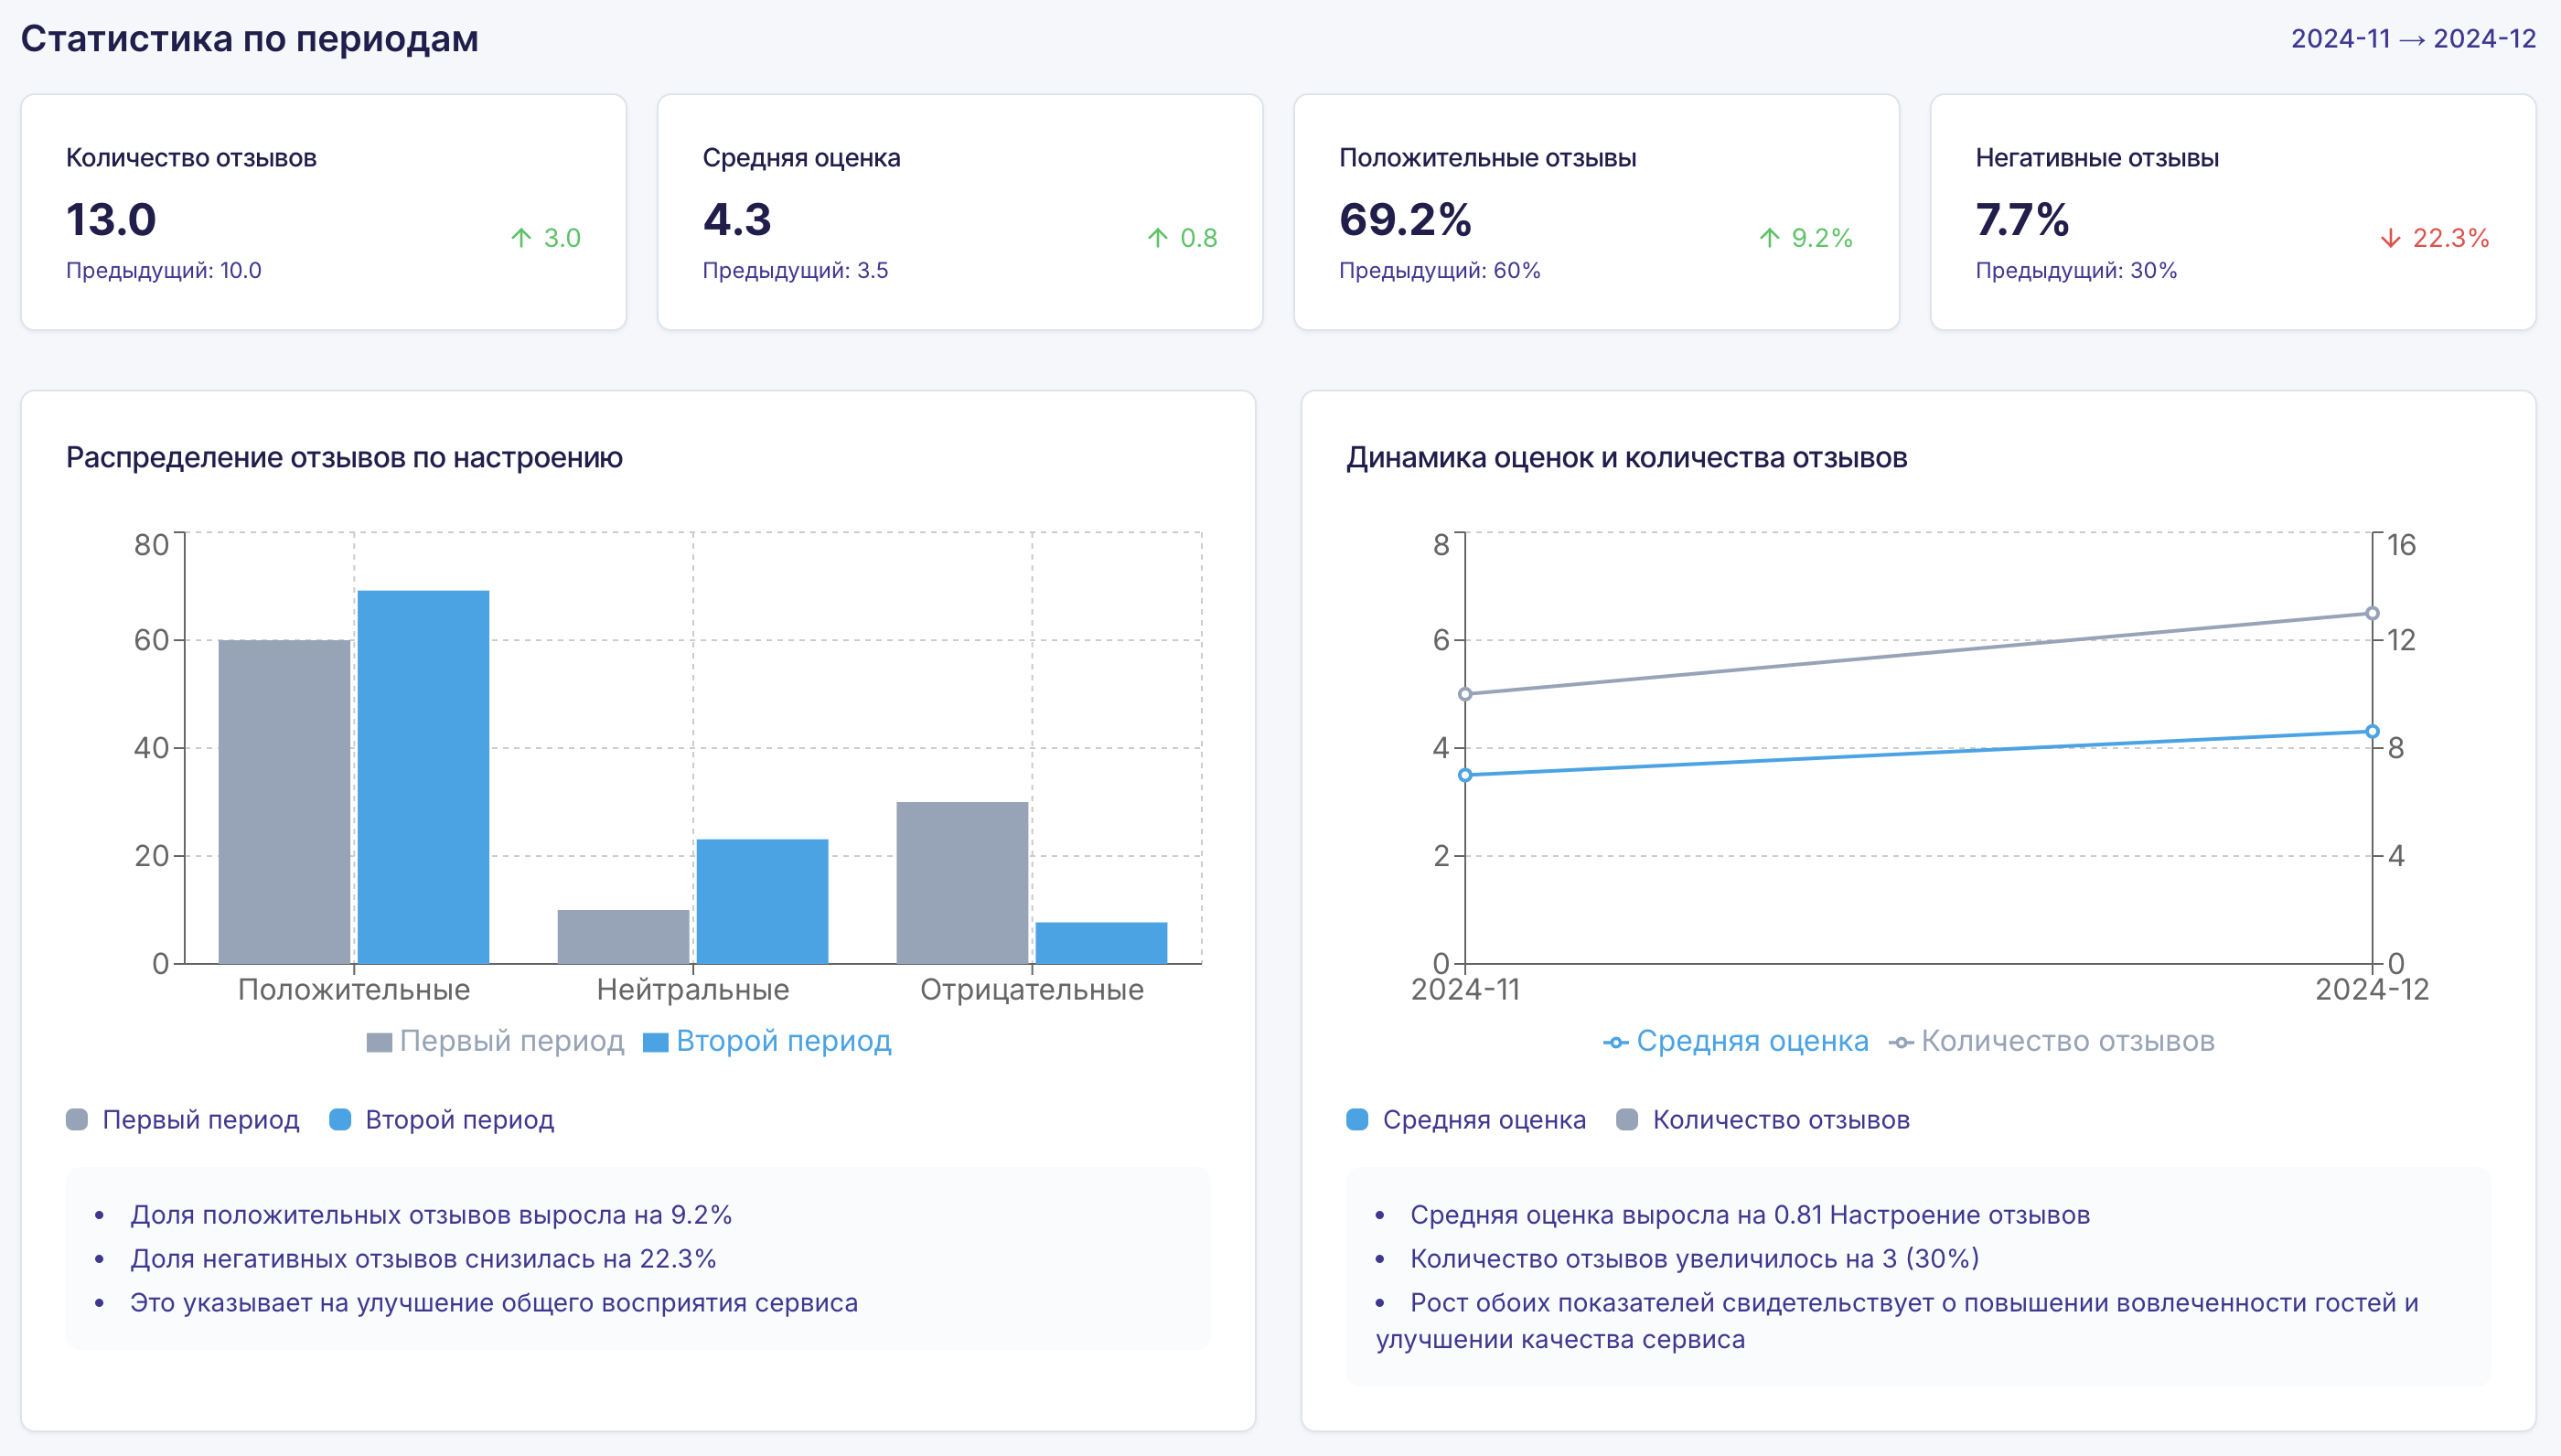The height and width of the screenshot is (1456, 2561).
Task: Click the red down arrow beside 22.3%
Action: click(2390, 238)
